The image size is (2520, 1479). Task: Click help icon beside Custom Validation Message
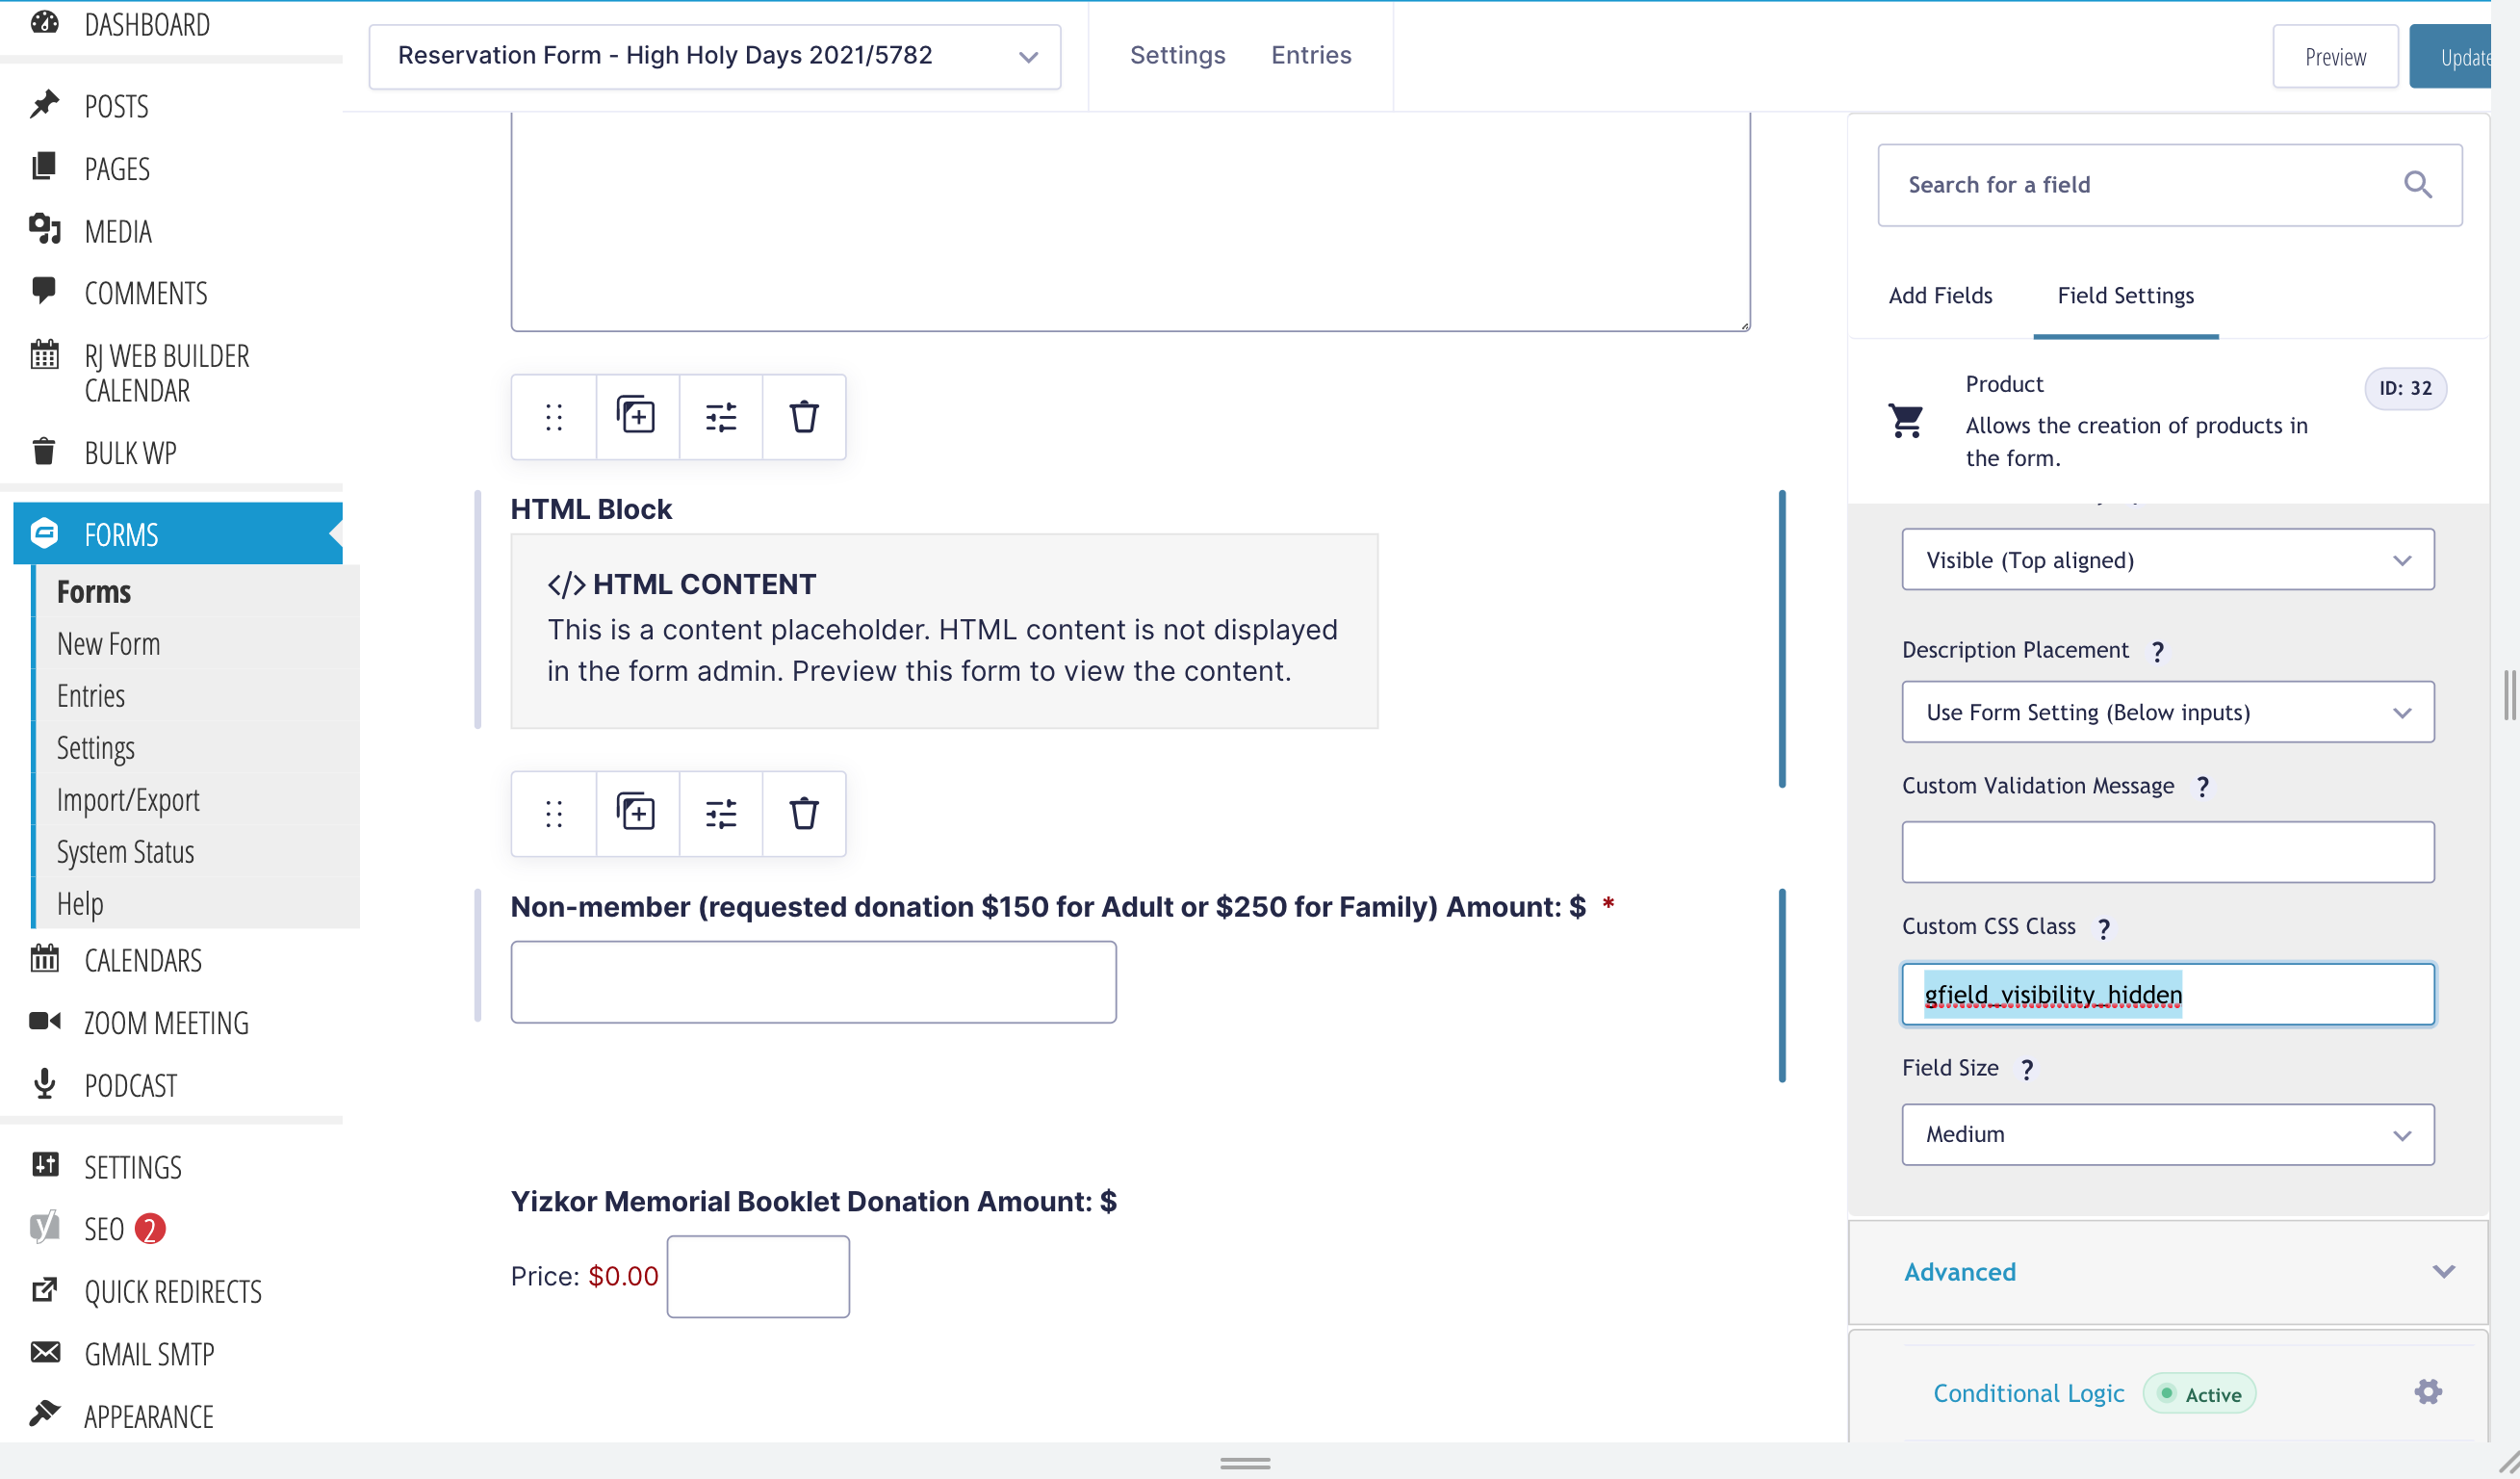(2202, 788)
